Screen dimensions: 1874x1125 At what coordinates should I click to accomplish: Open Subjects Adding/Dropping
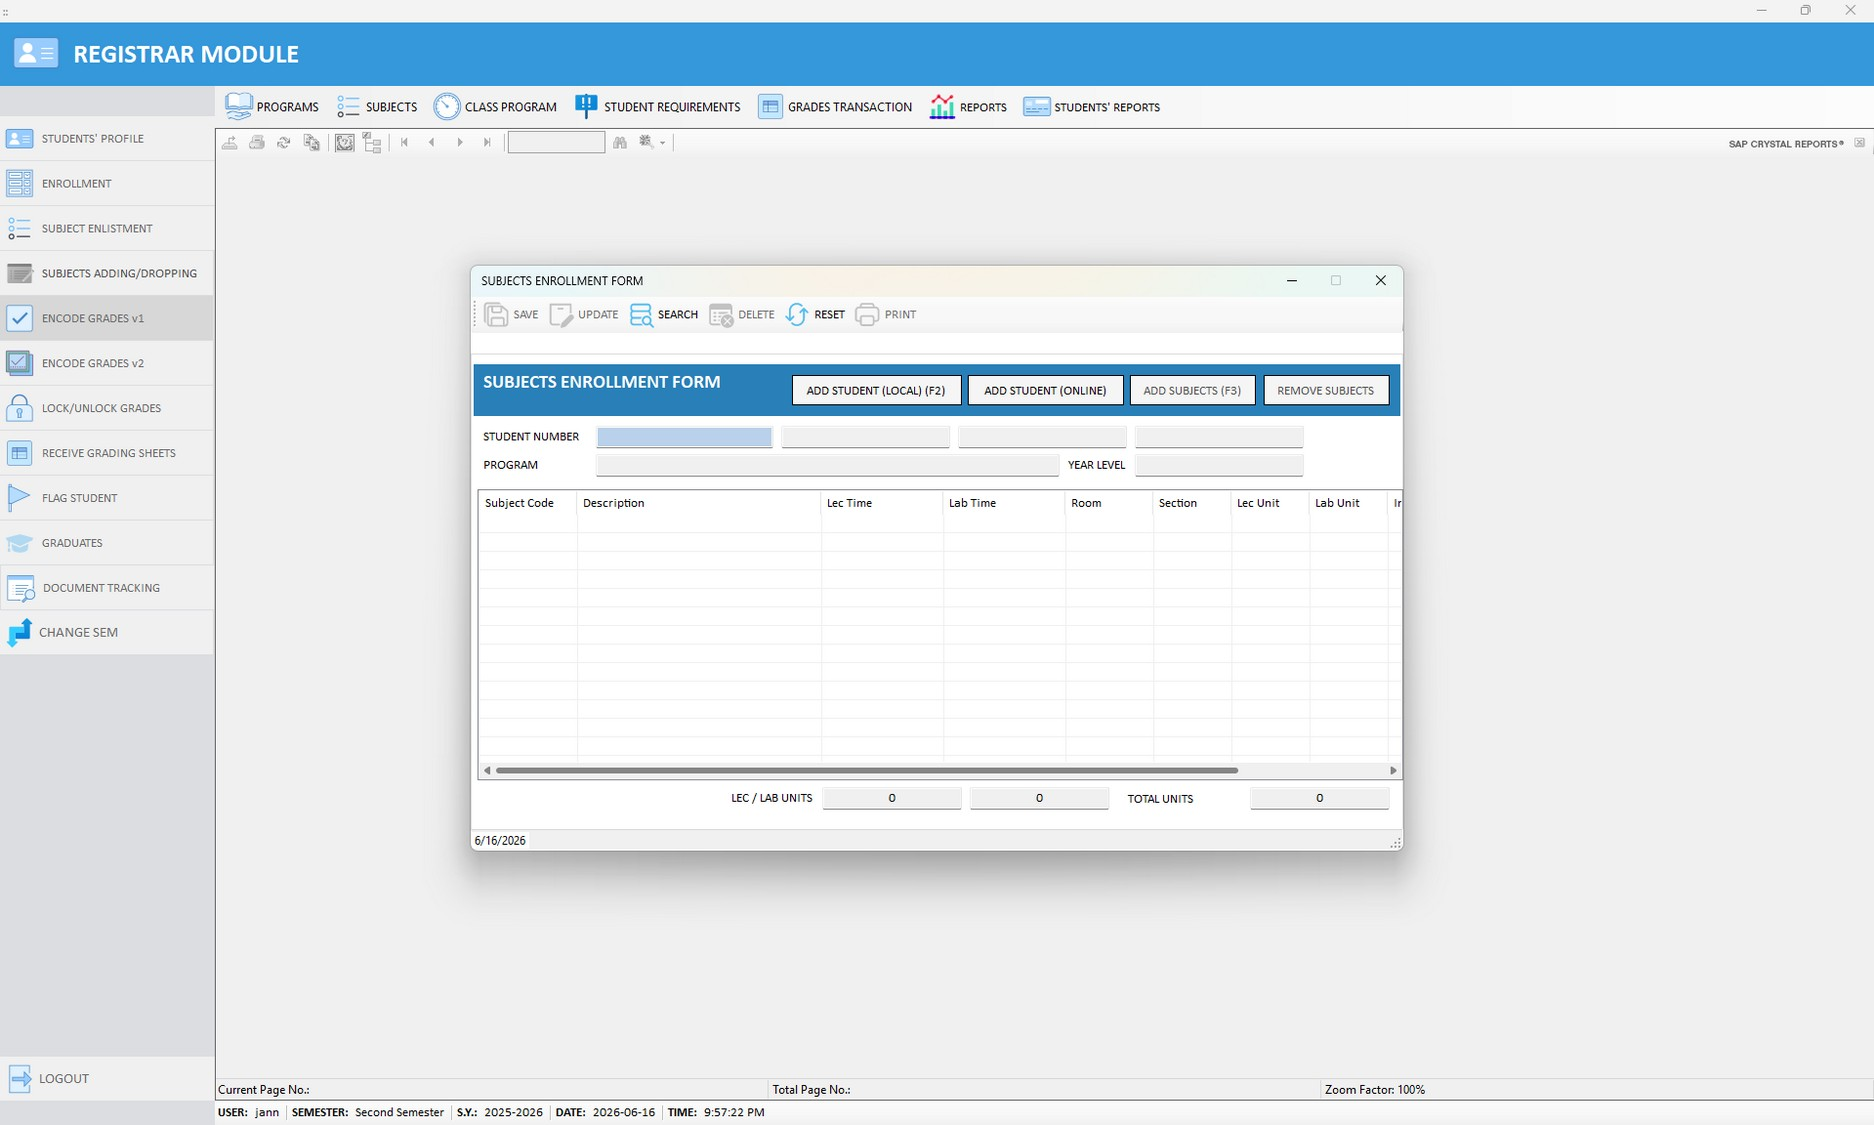click(x=107, y=273)
